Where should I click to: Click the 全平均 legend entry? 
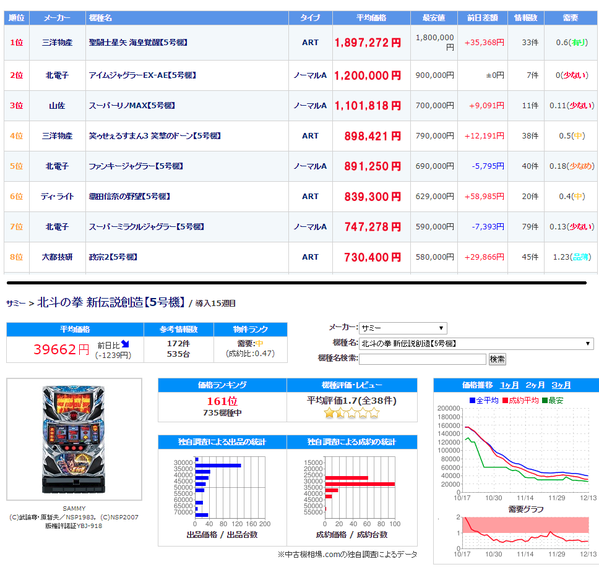click(484, 400)
